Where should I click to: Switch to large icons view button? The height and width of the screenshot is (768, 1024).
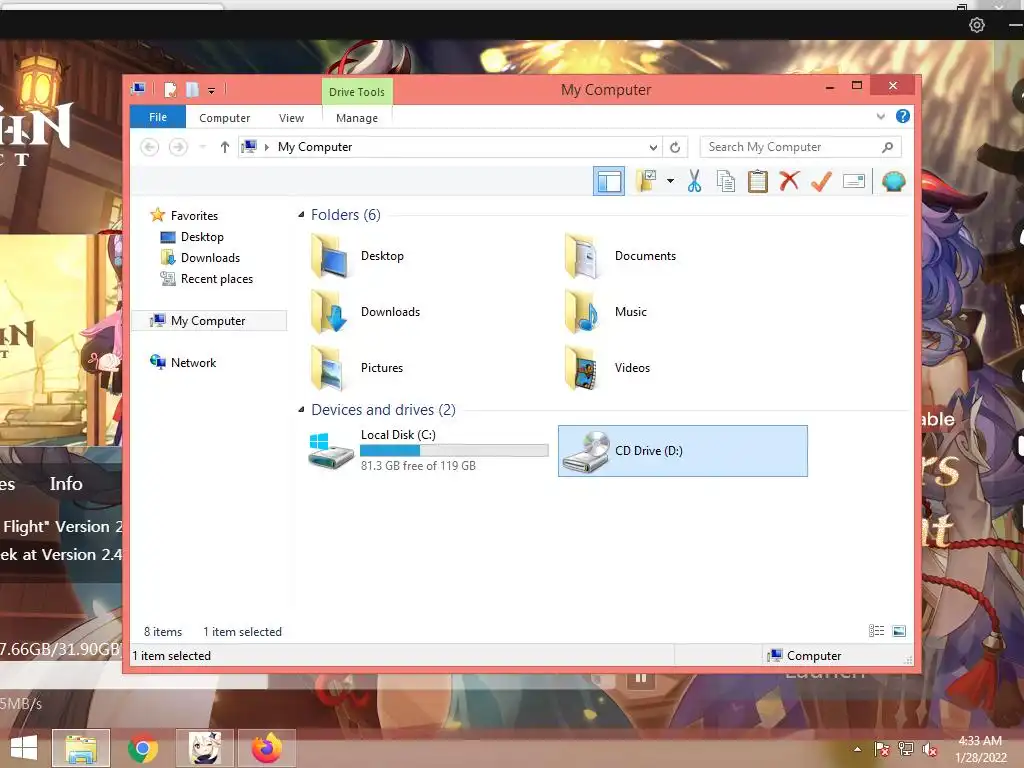pos(899,630)
